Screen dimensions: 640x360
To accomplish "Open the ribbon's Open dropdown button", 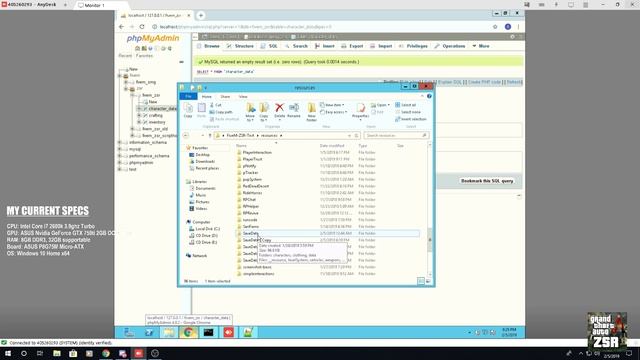I will [380, 105].
